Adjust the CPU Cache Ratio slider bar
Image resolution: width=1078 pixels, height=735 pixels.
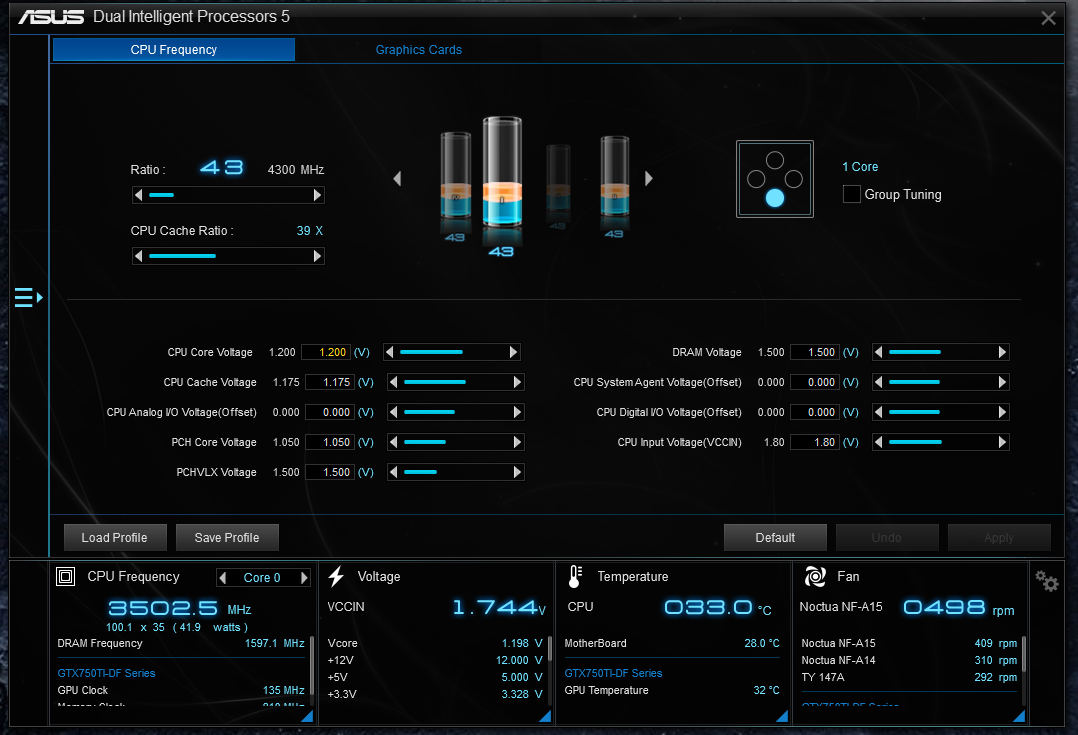click(x=228, y=256)
